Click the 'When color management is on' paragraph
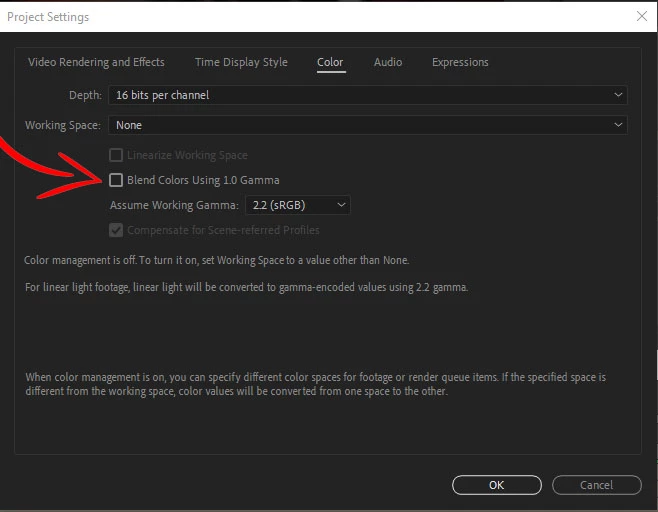The image size is (658, 512). point(316,384)
